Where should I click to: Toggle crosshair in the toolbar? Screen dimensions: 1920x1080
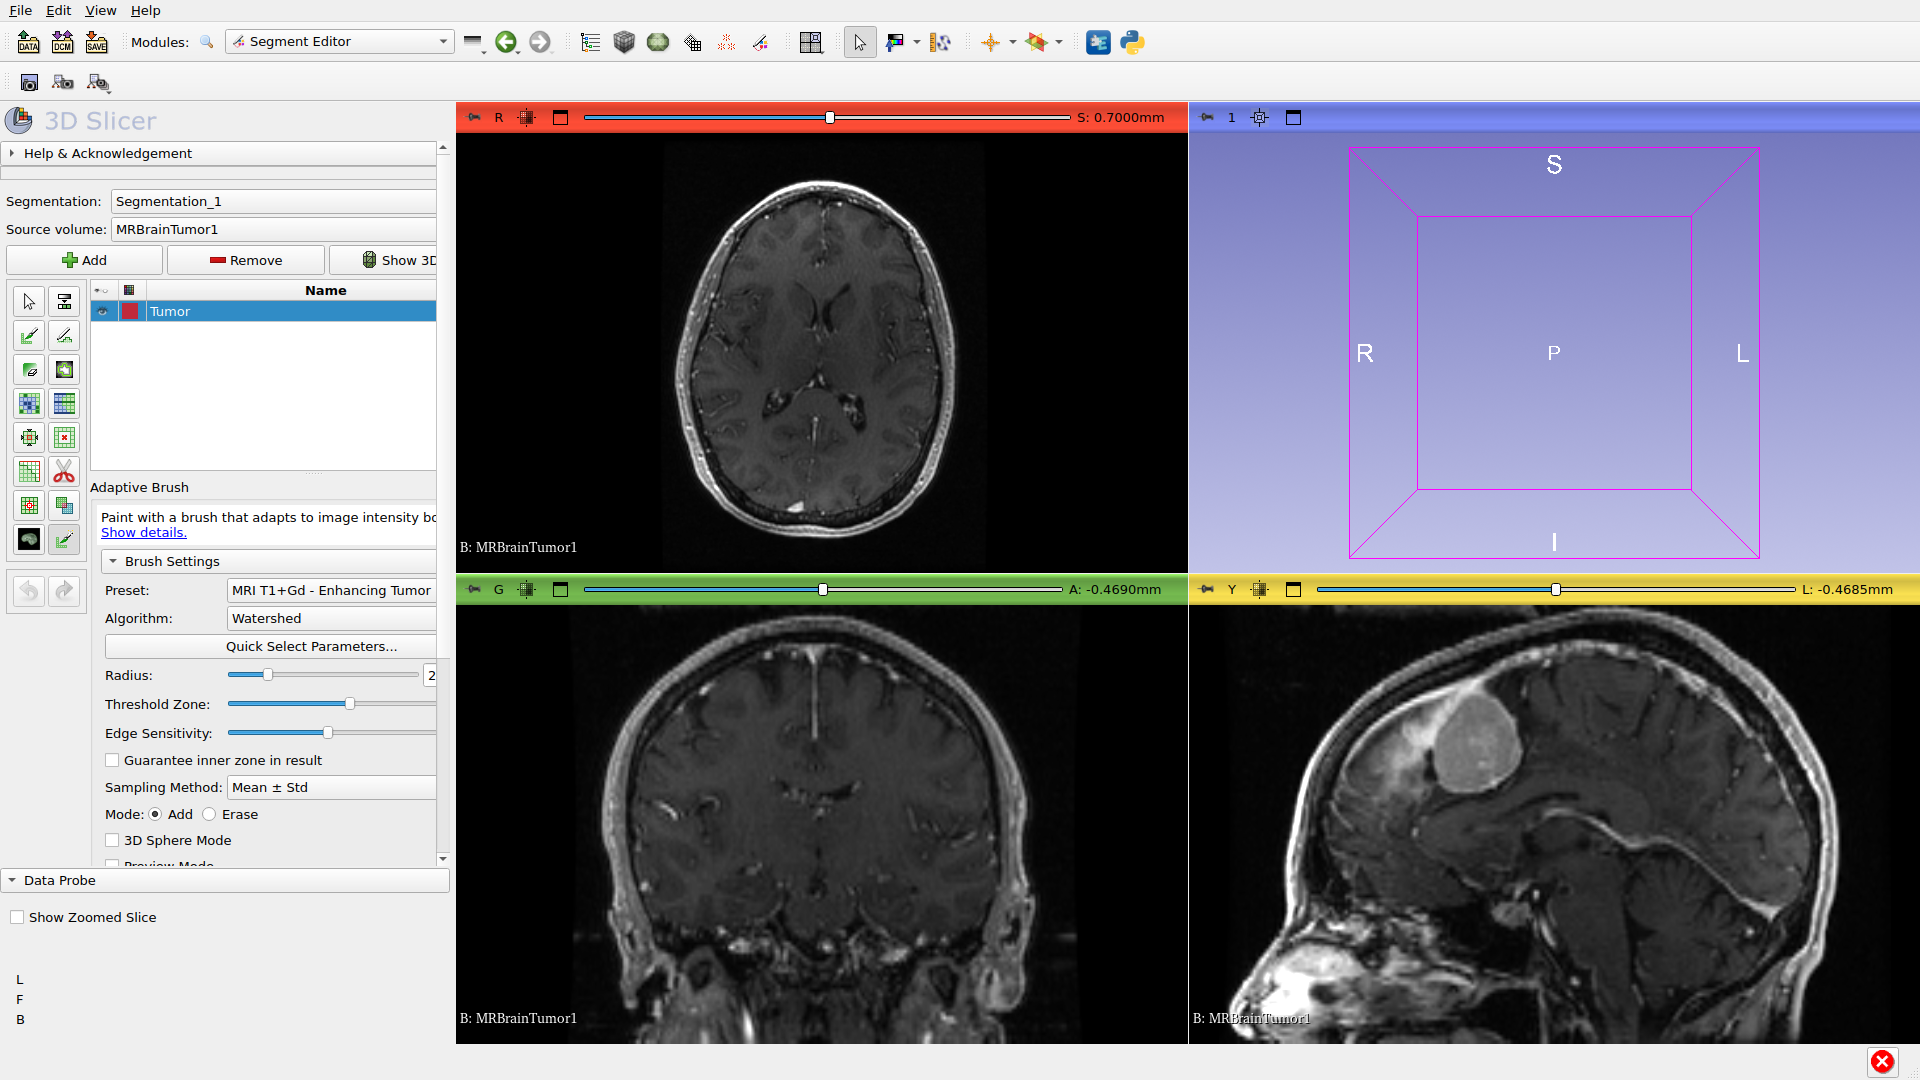point(990,42)
